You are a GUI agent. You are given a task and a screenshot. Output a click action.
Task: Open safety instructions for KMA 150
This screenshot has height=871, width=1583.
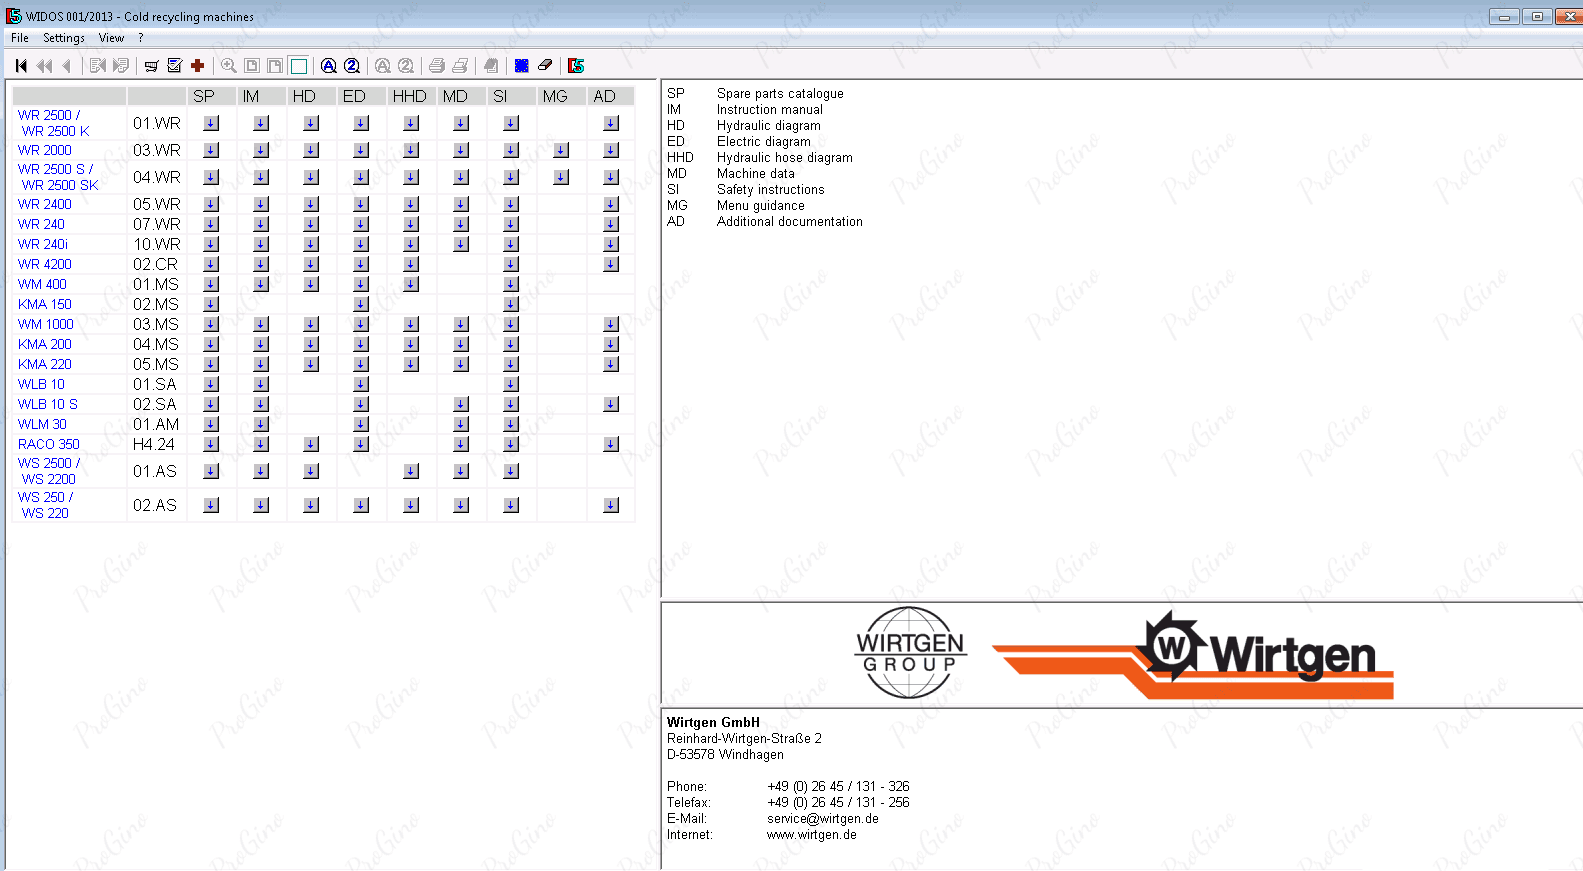click(511, 304)
